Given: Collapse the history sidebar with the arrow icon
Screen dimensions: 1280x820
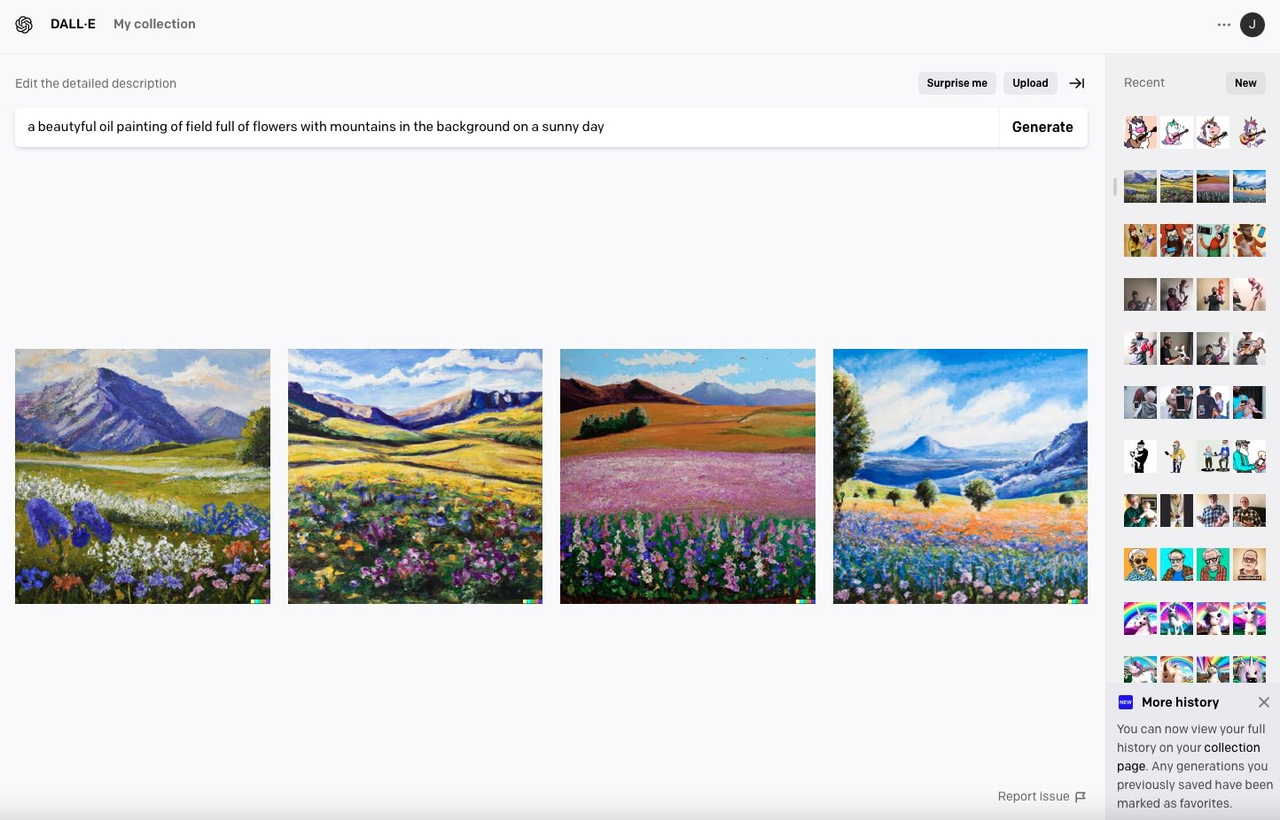Looking at the screenshot, I should [1077, 83].
